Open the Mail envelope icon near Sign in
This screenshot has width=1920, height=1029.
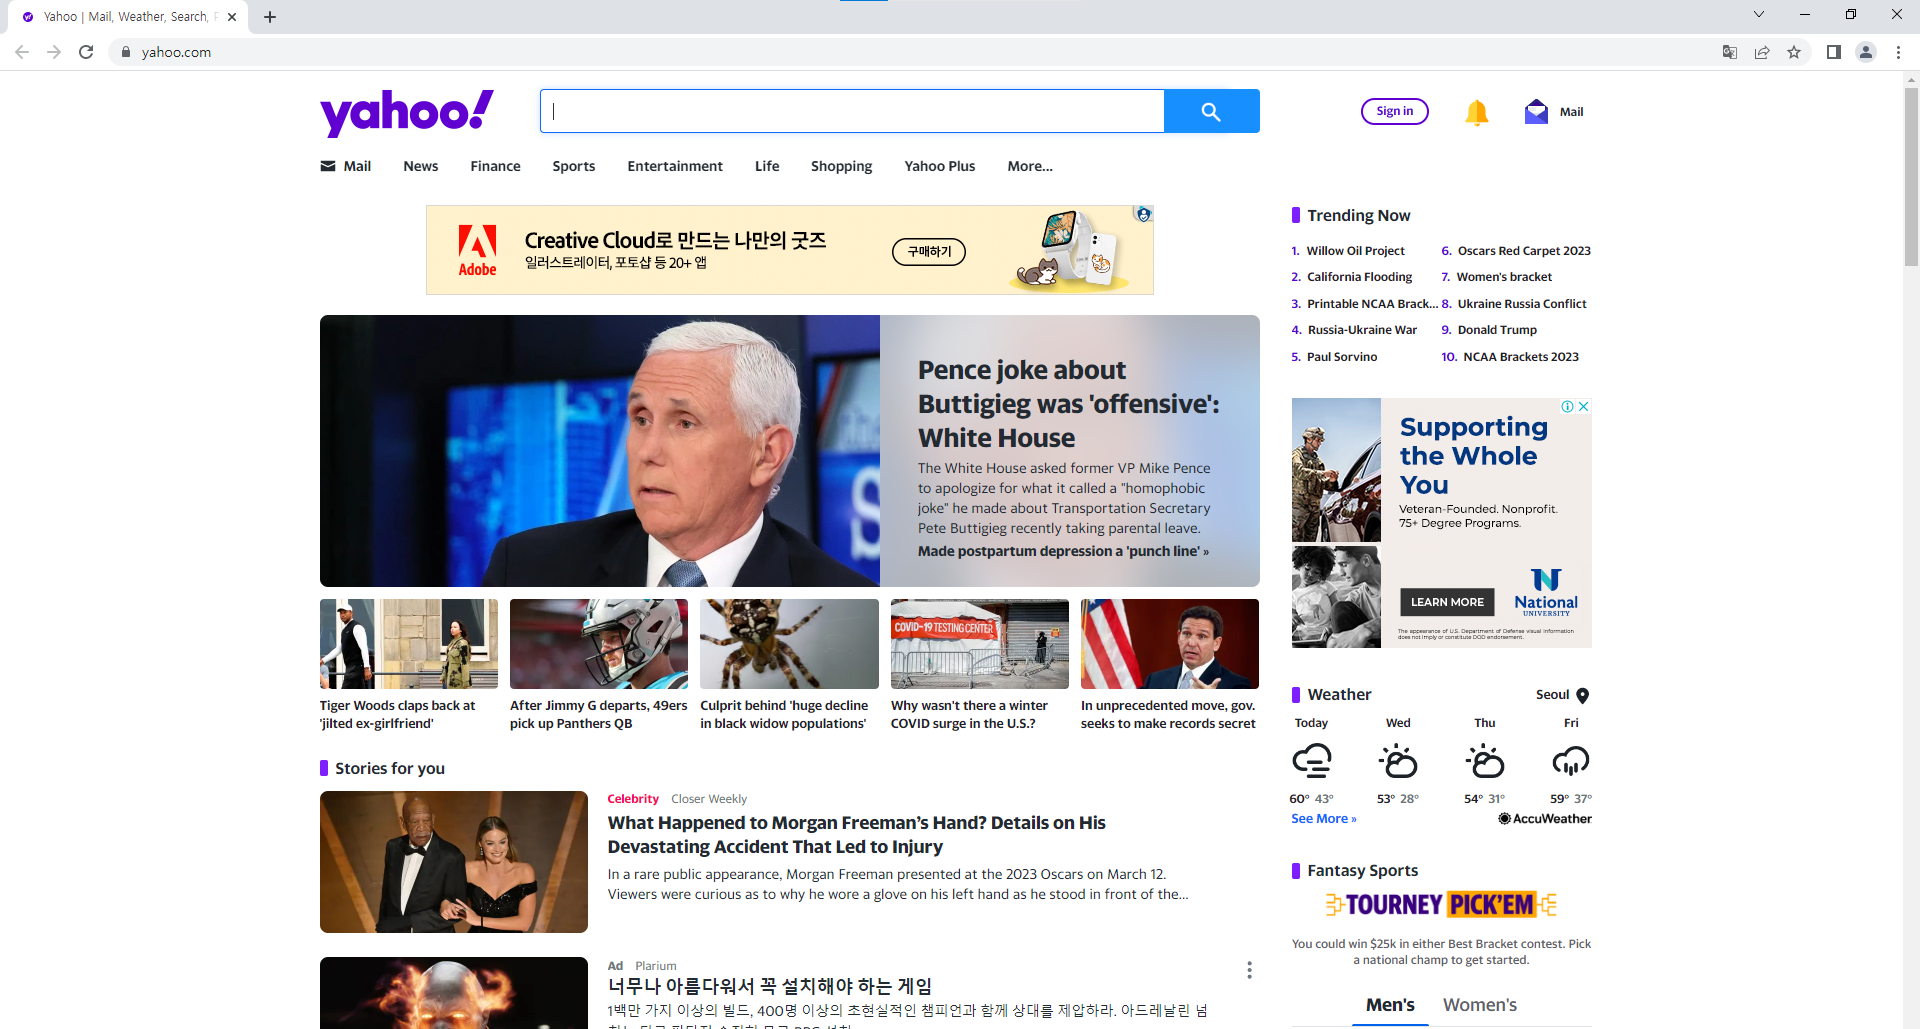click(1536, 112)
